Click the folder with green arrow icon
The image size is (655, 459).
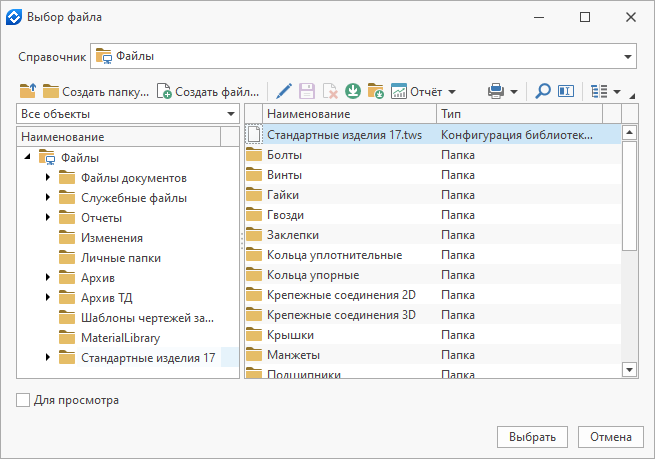(x=376, y=91)
